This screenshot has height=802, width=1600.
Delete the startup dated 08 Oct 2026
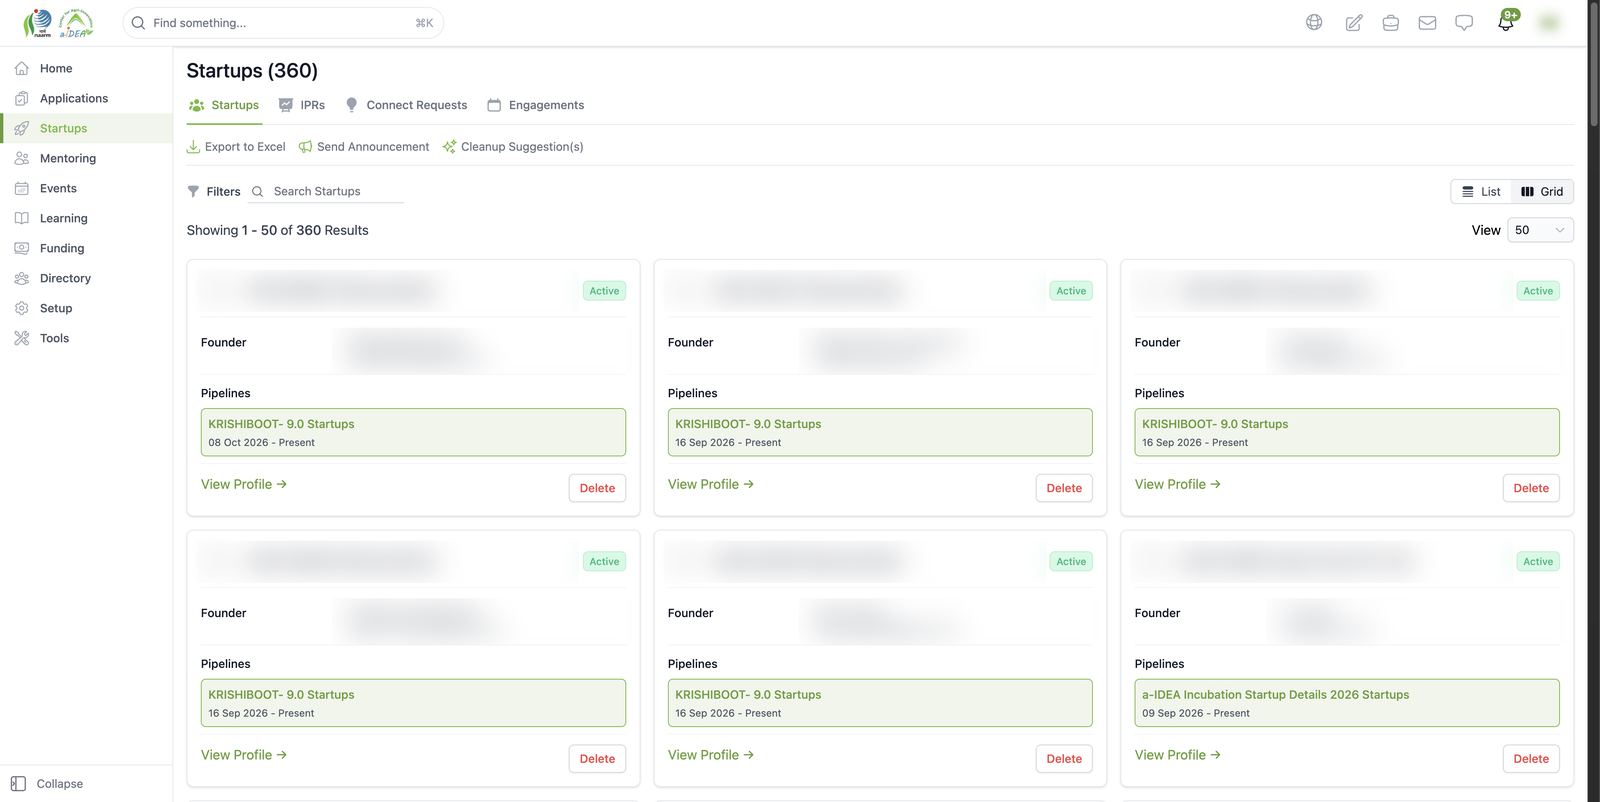point(597,488)
